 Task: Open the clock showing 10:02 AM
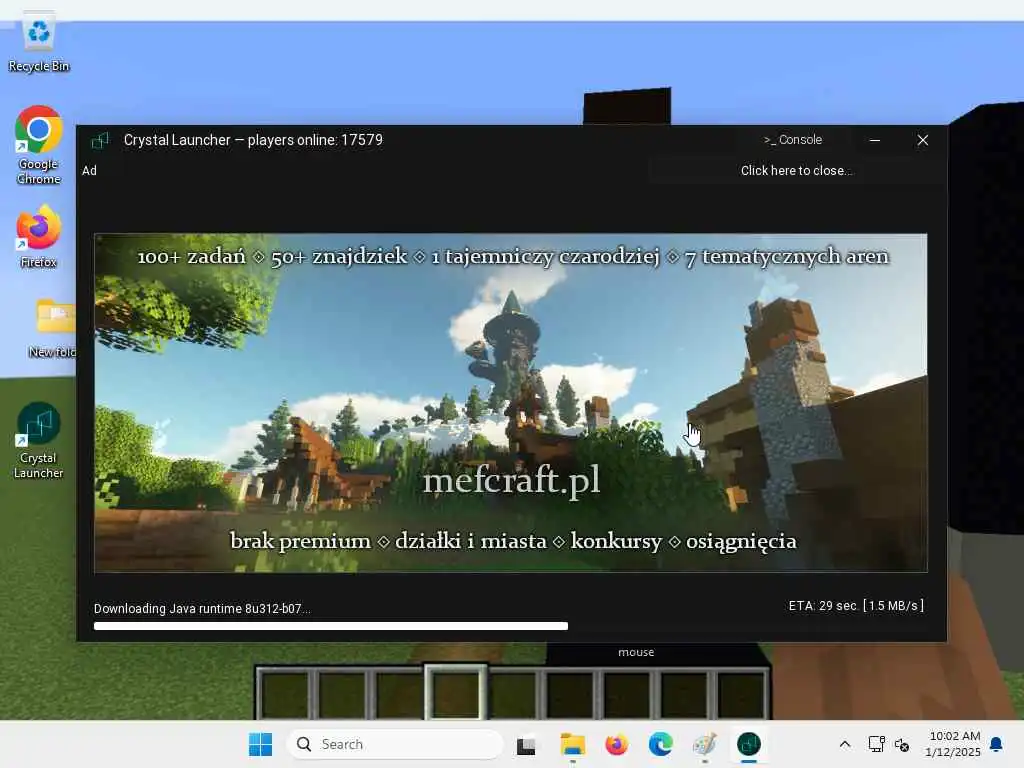point(953,744)
